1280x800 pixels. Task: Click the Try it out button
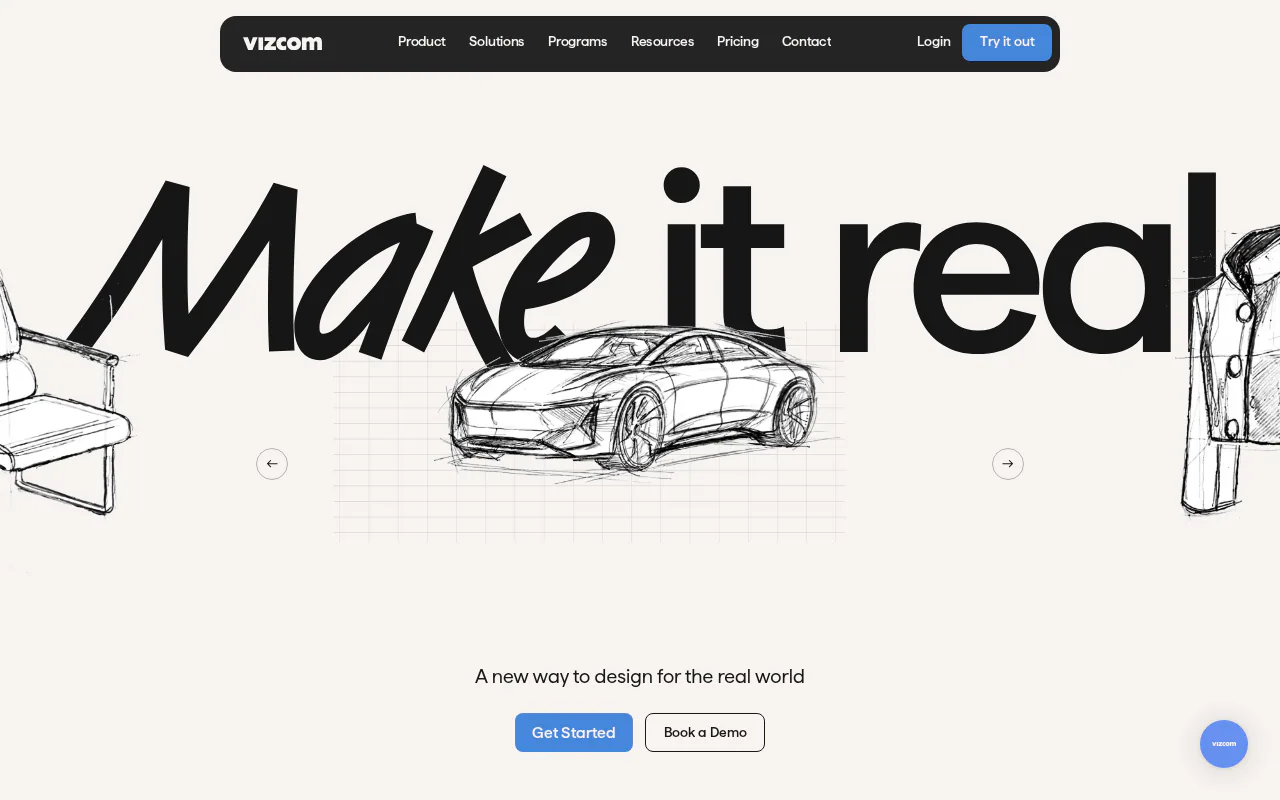1007,42
